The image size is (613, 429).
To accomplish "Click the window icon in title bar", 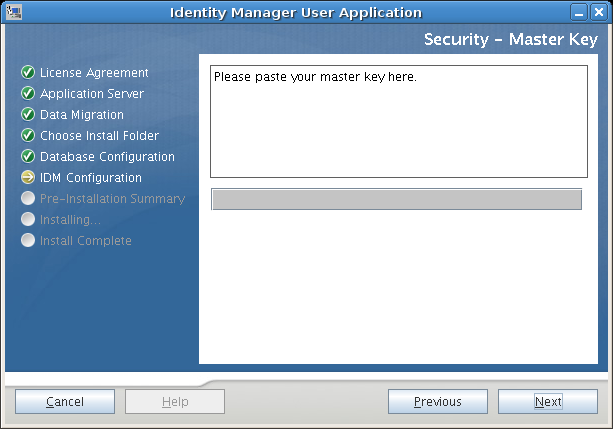I will [x=13, y=12].
